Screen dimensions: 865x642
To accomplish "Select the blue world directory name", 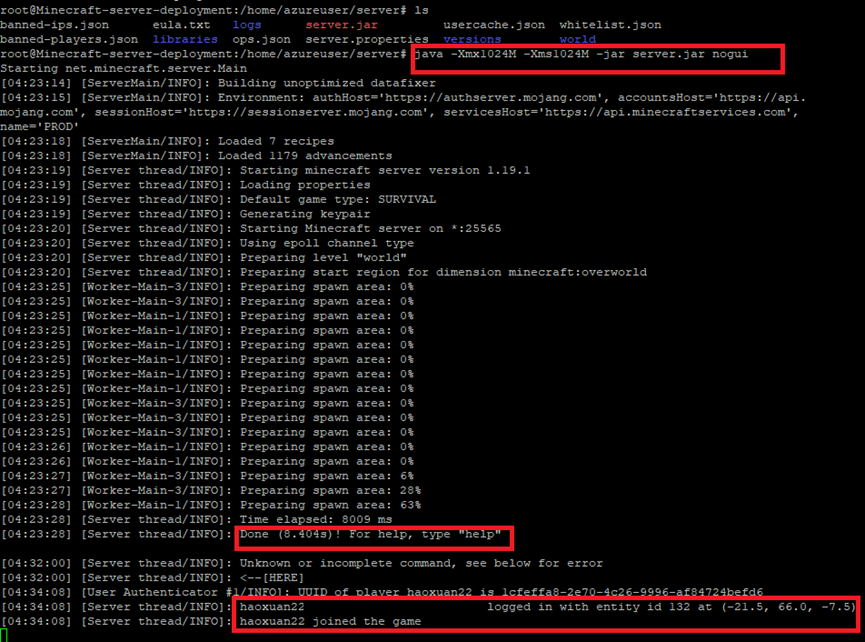I will click(578, 39).
